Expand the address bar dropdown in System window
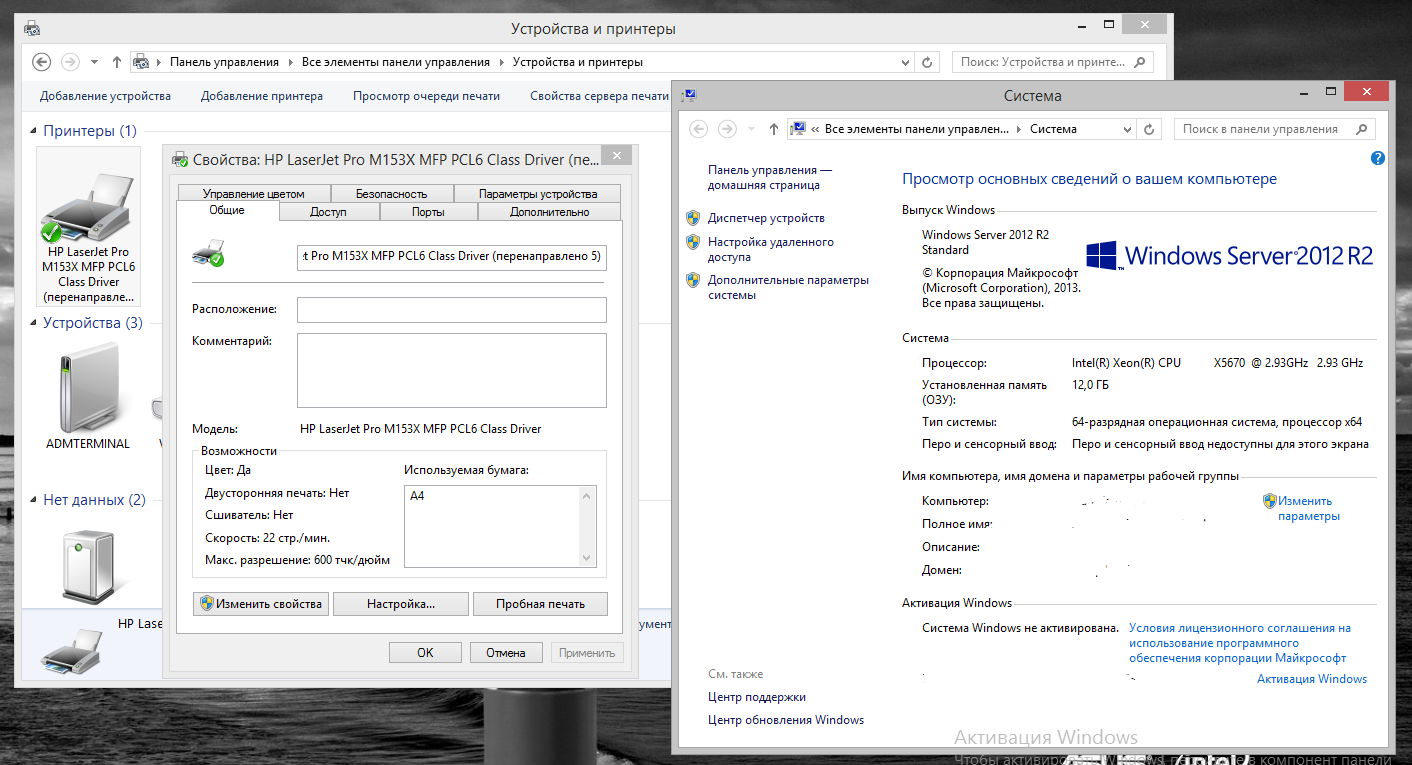Screen dimensions: 1412x765 tap(1127, 129)
